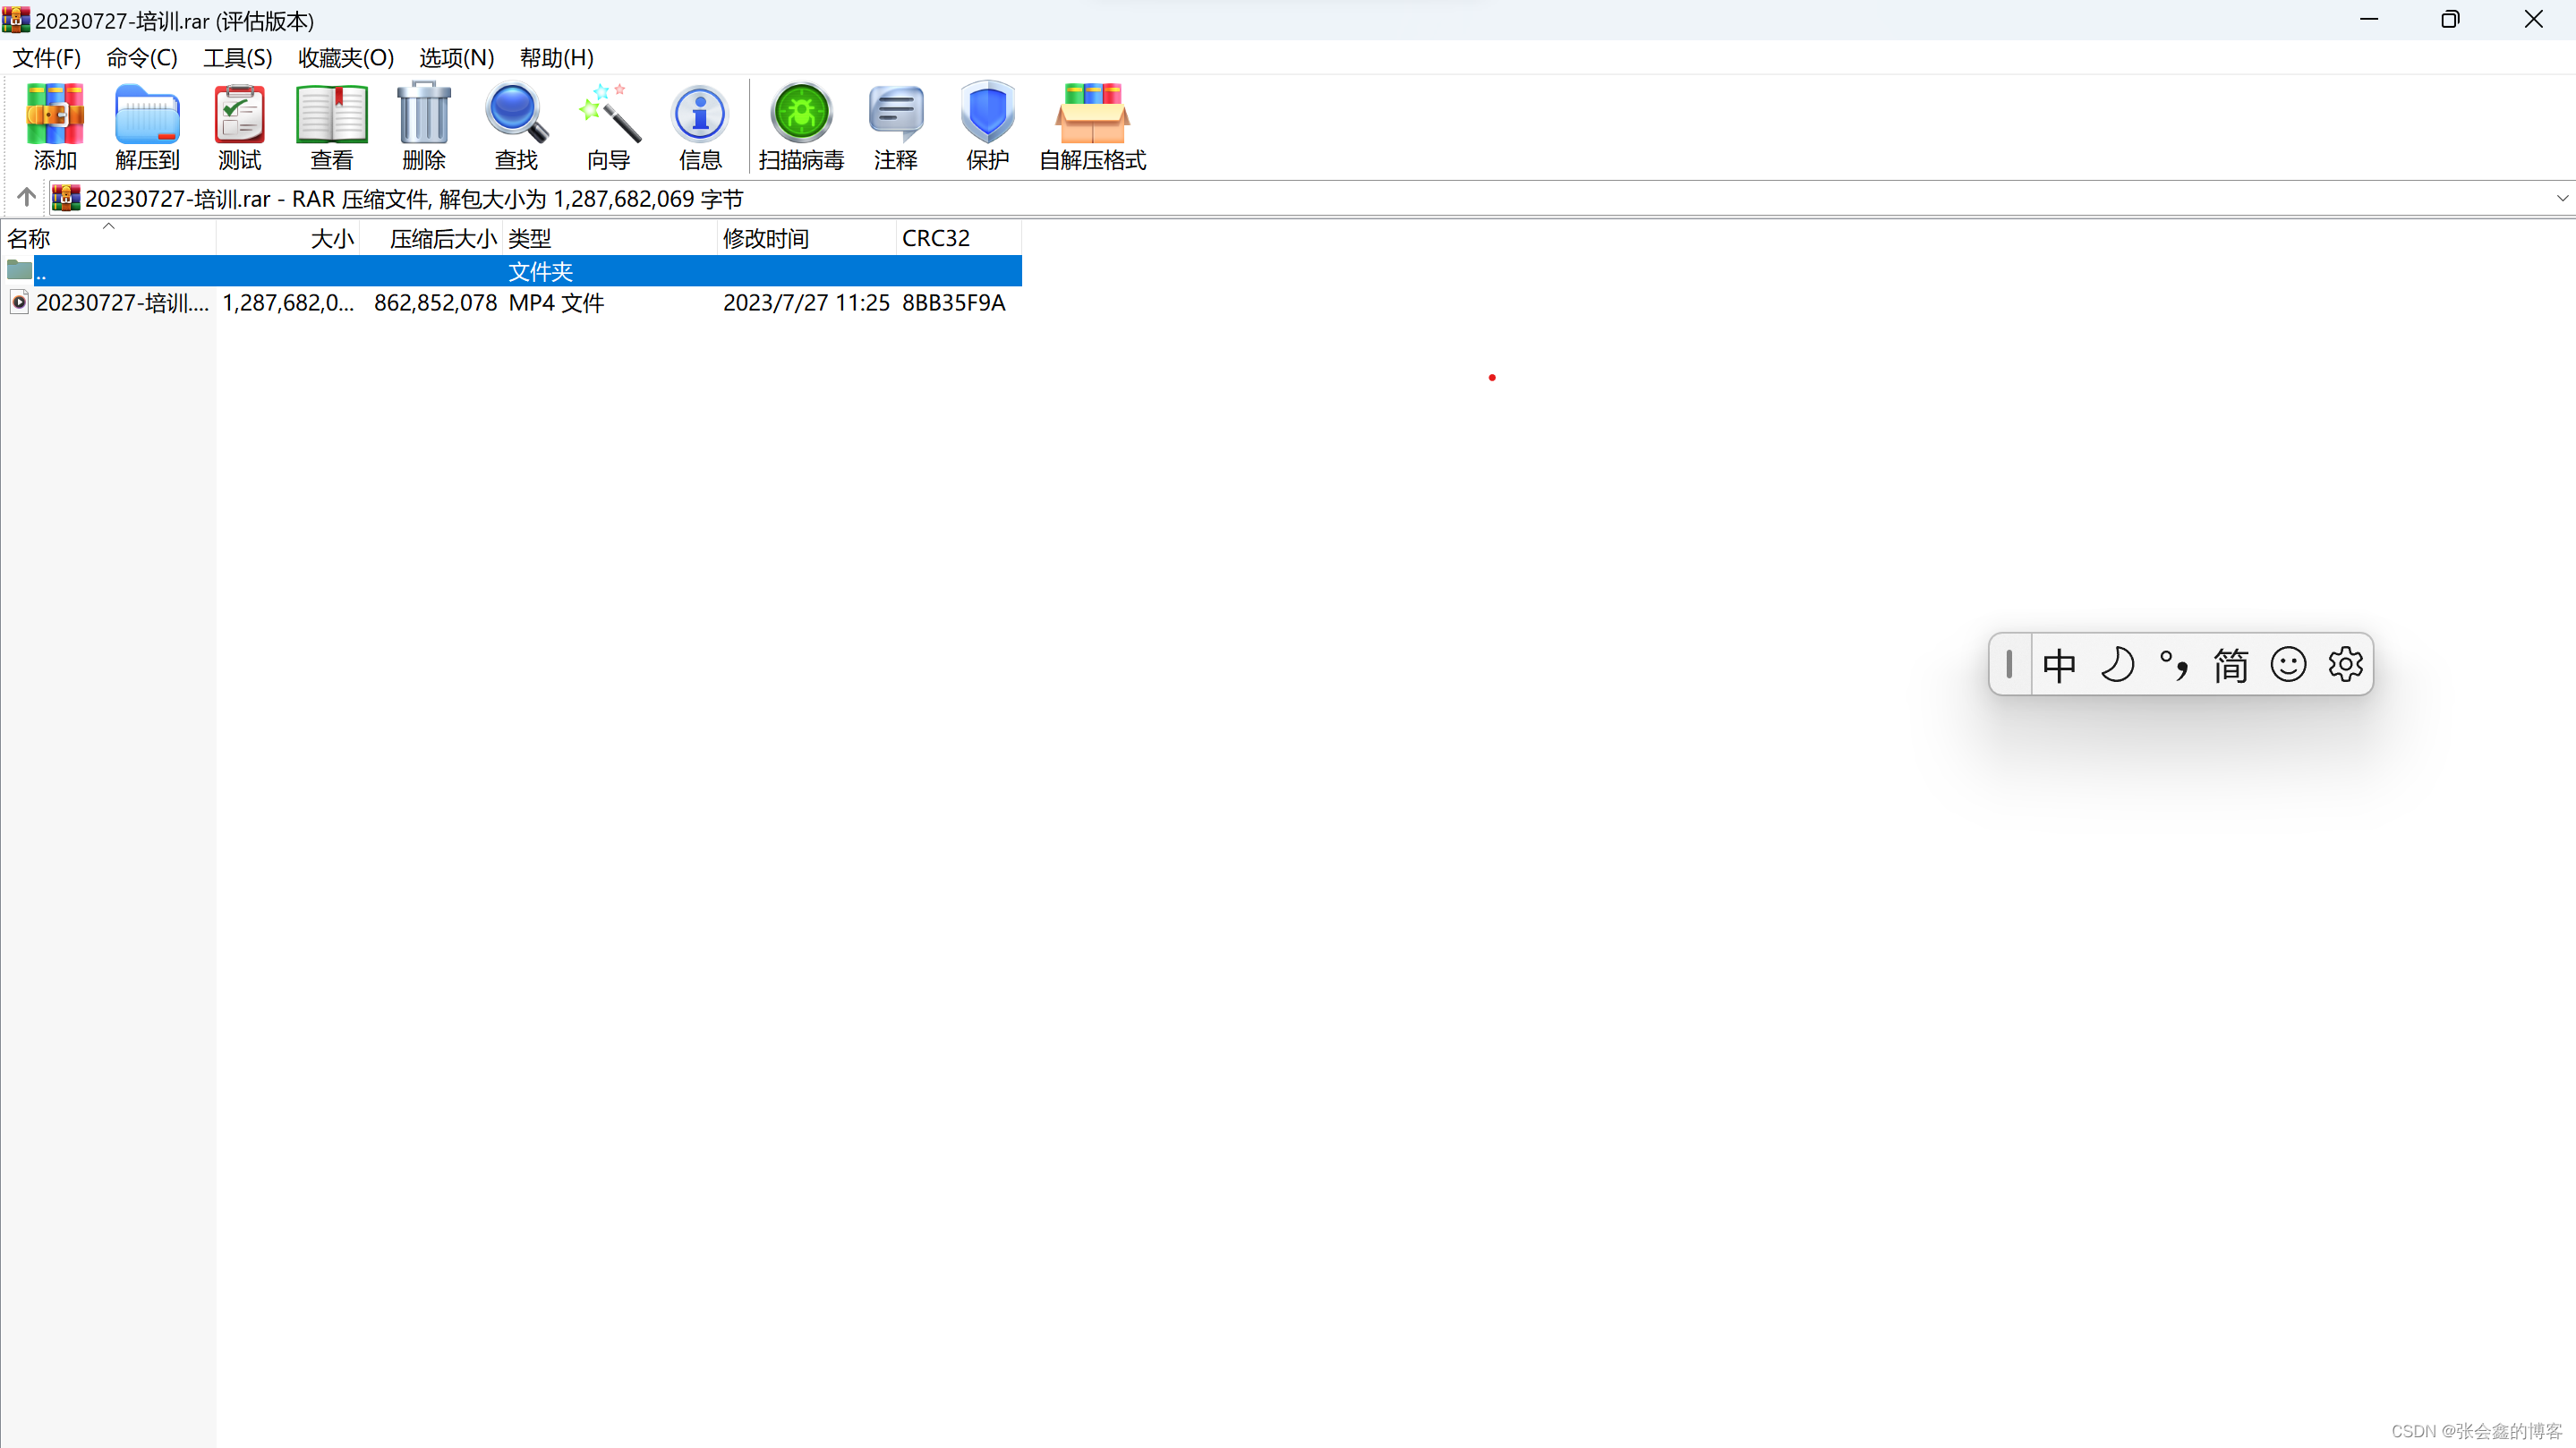2576x1448 pixels.
Task: Run the 测试 (Test) archive tool
Action: coord(239,127)
